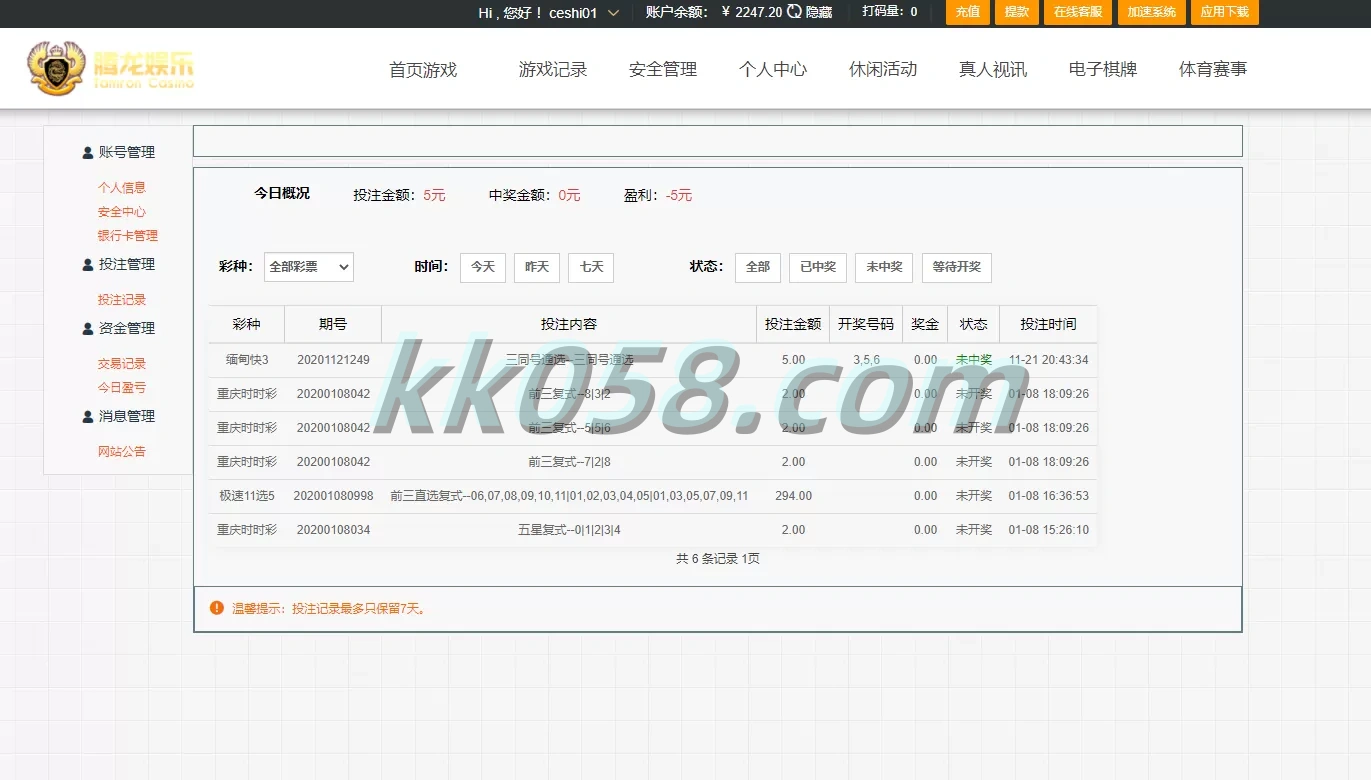Open 交易记录 in sidebar
Image resolution: width=1371 pixels, height=780 pixels.
point(122,364)
